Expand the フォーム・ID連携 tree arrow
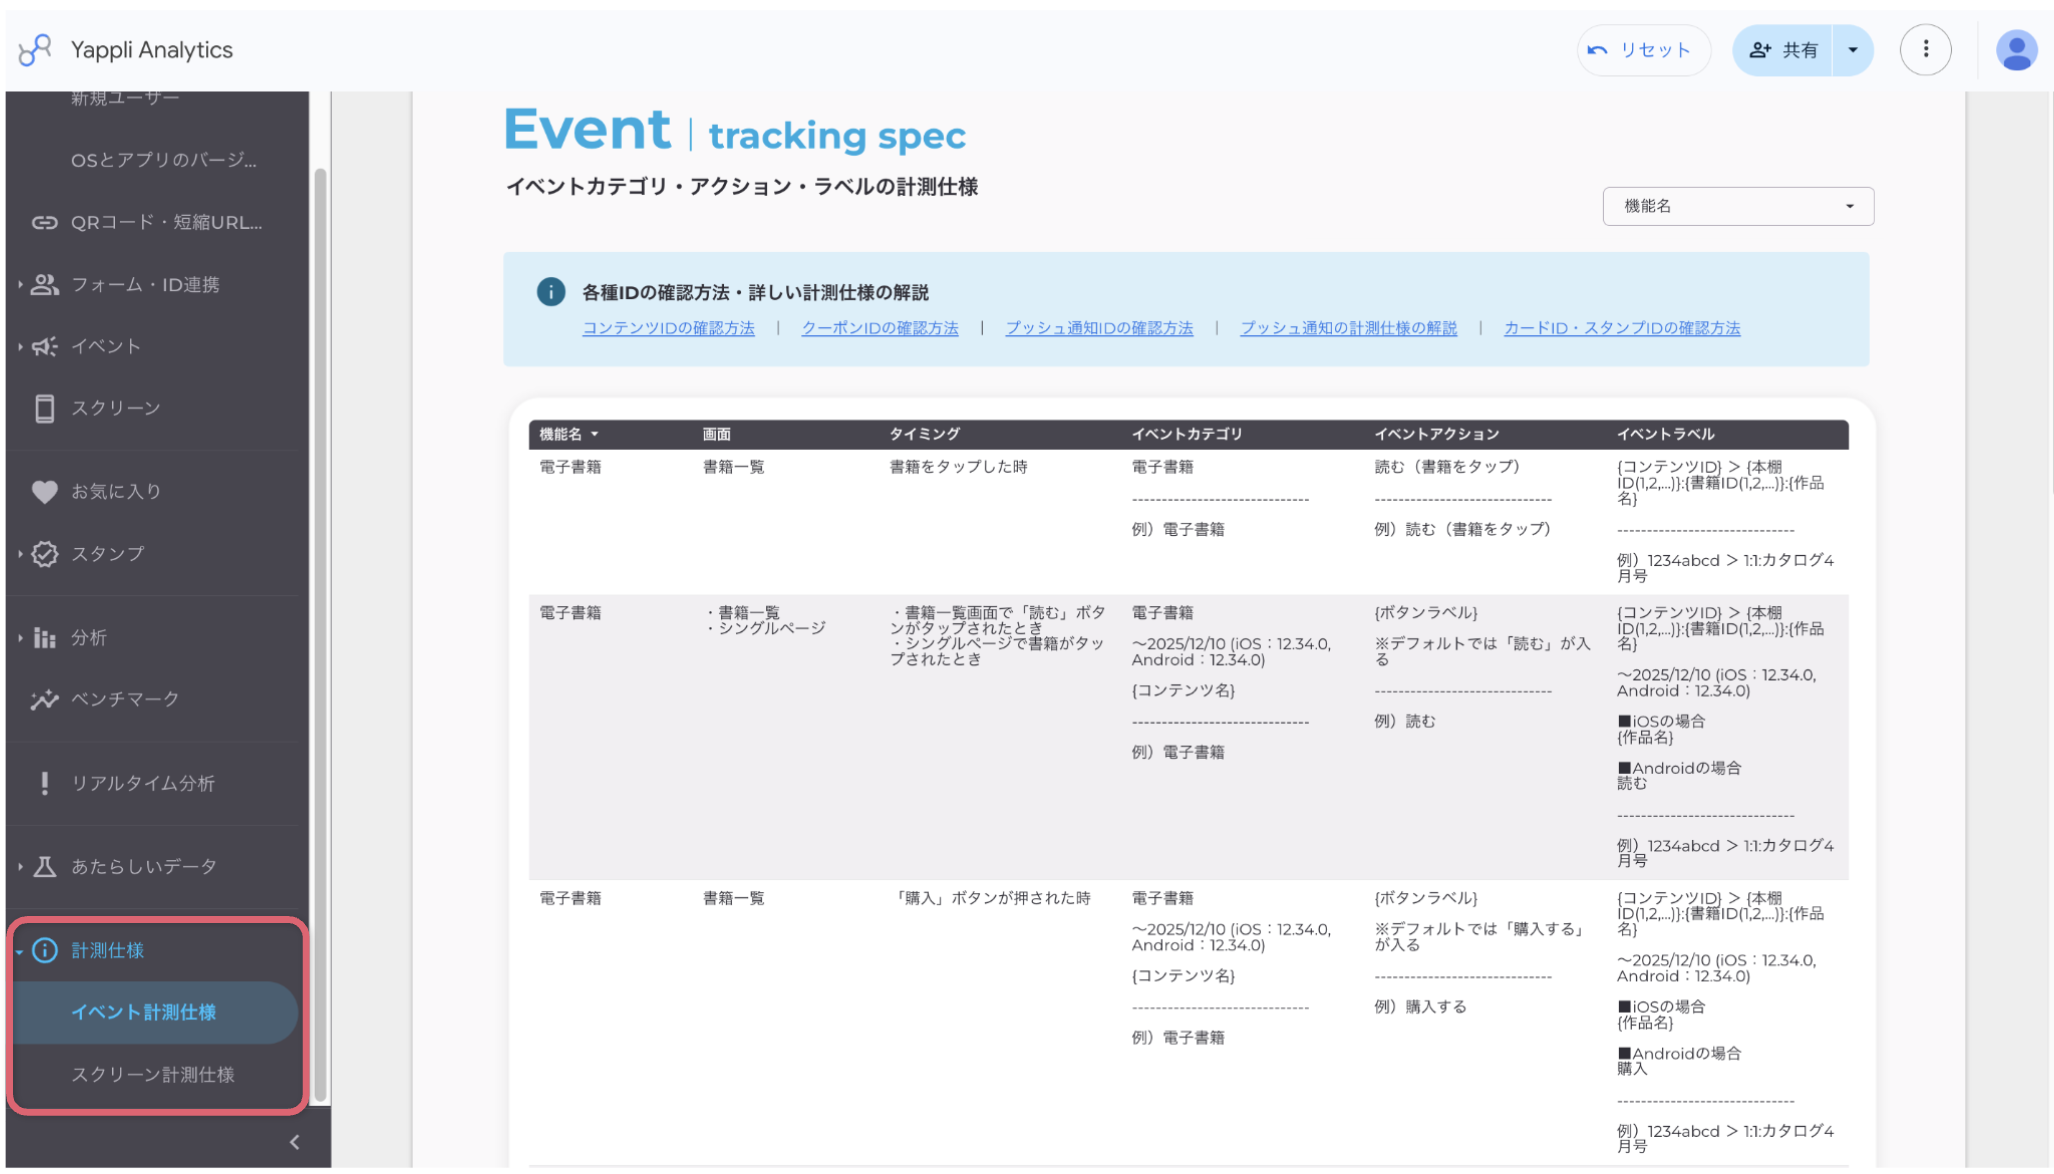Screen dimensions: 2054x1174 point(19,284)
